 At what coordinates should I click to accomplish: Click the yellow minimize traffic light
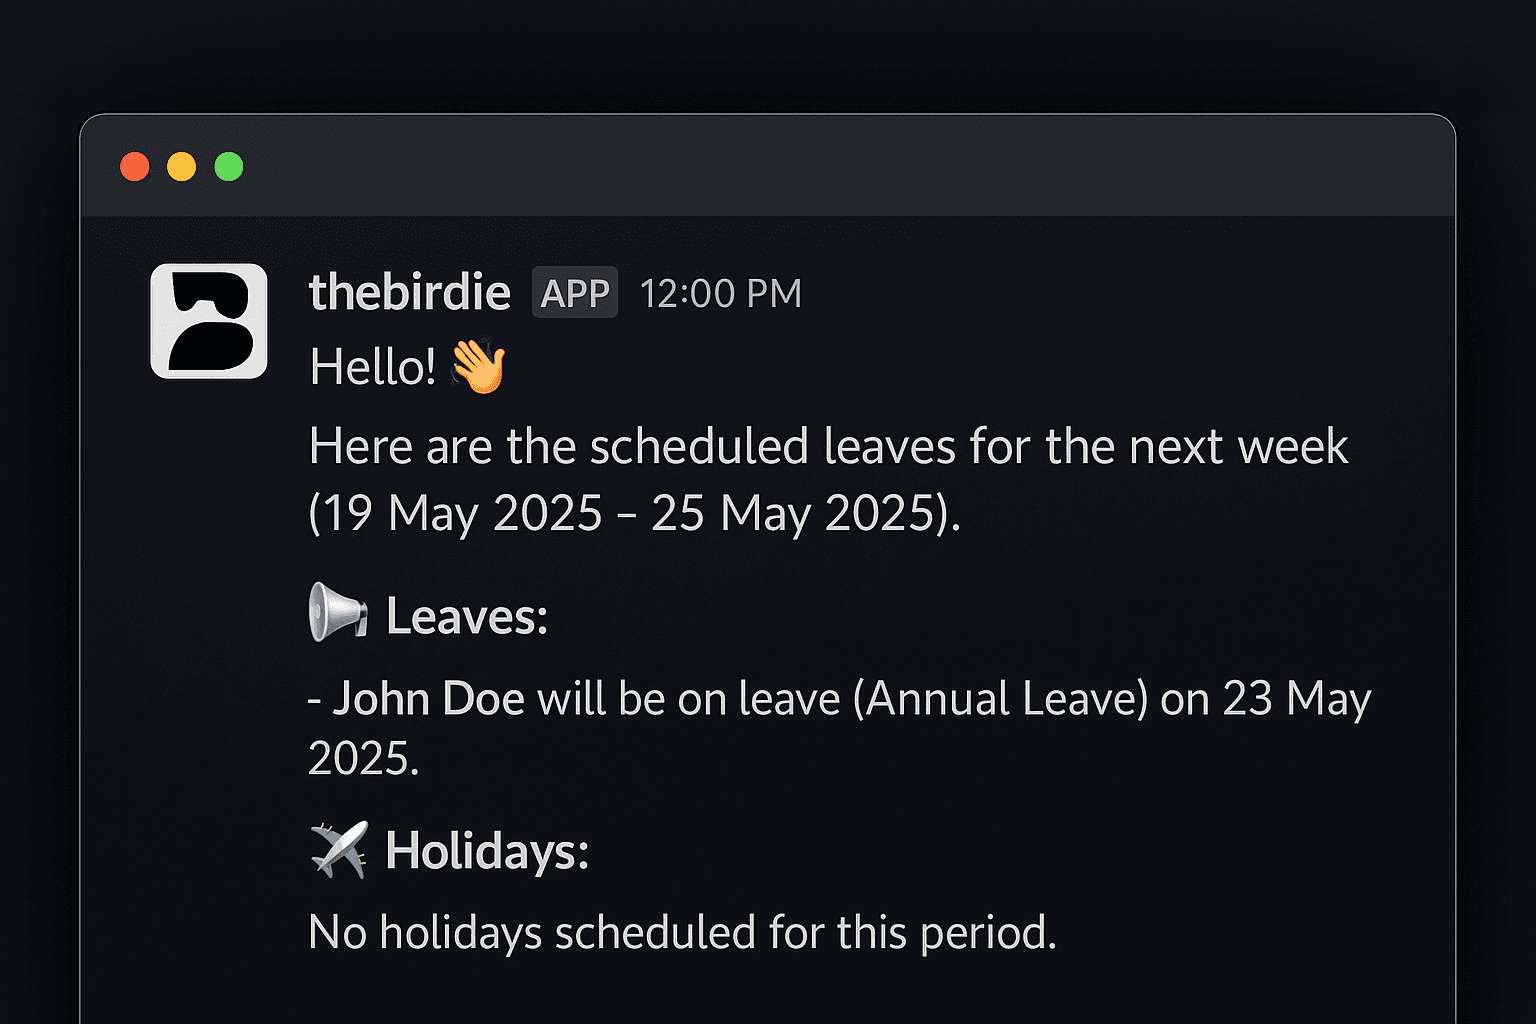(x=182, y=165)
